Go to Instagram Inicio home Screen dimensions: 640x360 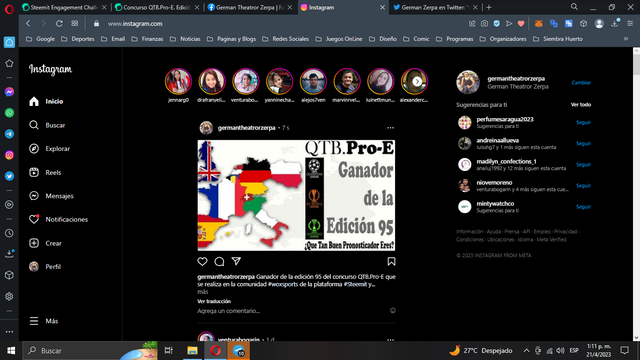(x=46, y=101)
